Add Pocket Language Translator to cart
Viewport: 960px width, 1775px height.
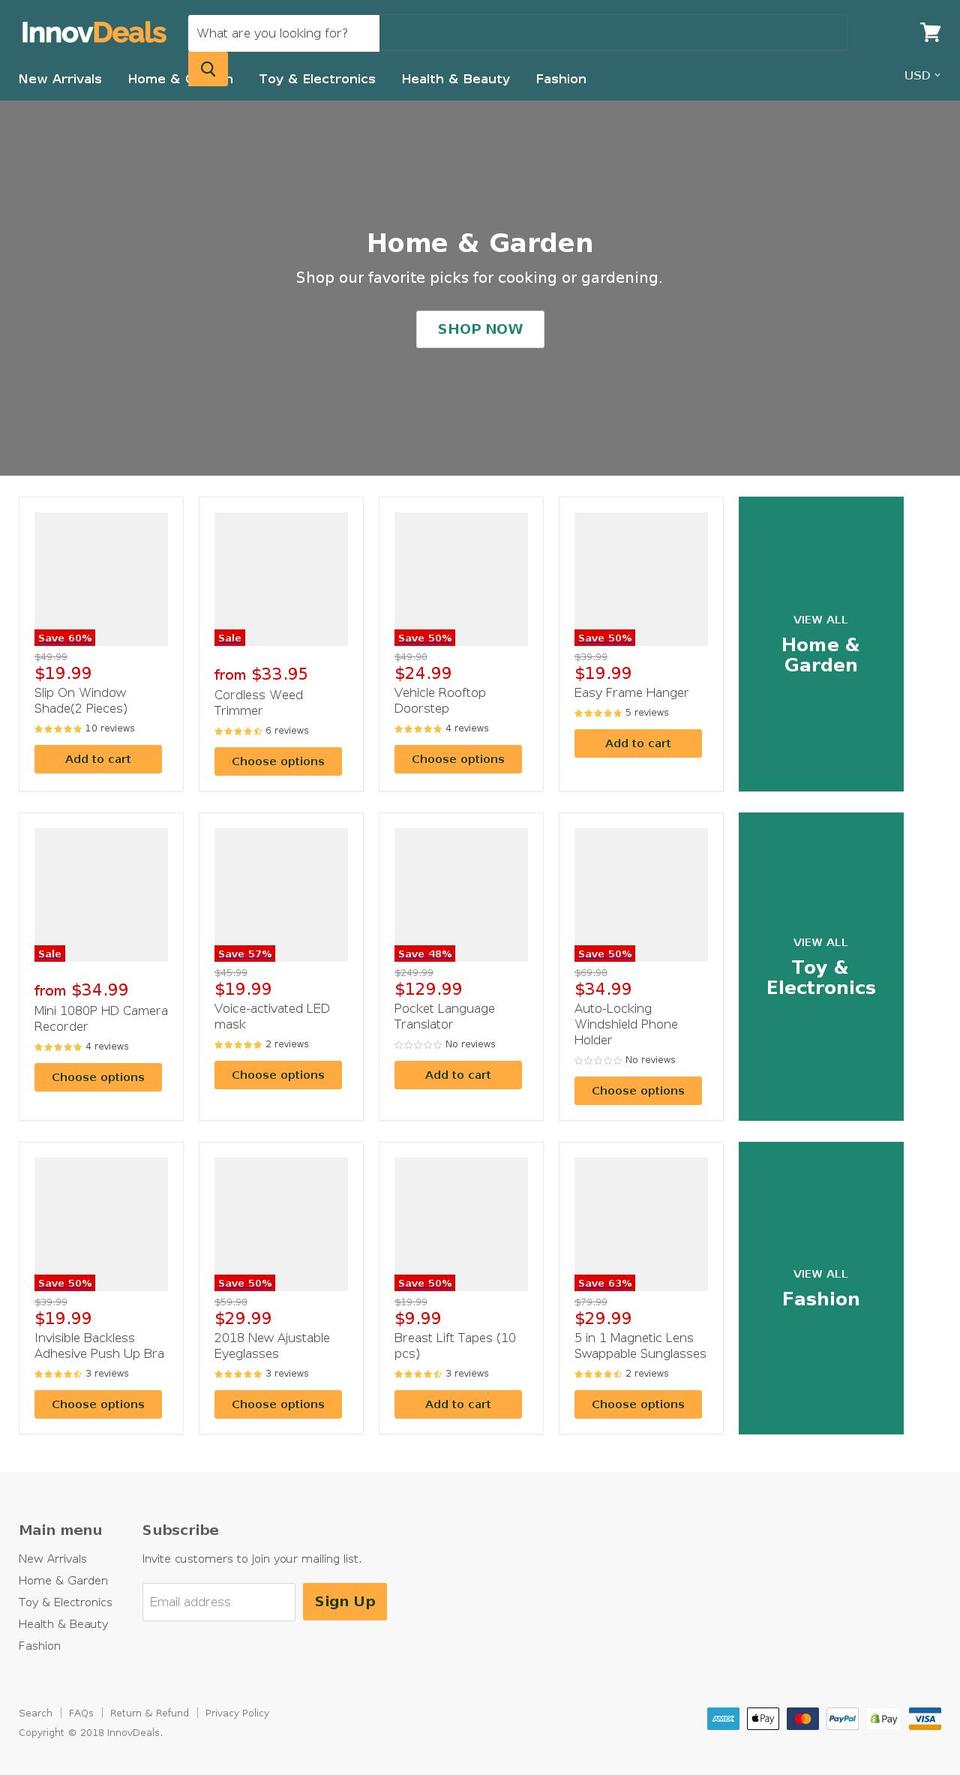(x=458, y=1075)
